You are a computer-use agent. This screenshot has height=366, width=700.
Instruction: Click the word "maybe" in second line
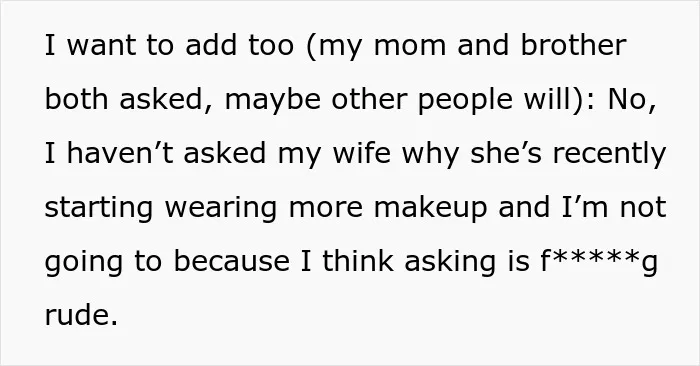[x=273, y=100]
